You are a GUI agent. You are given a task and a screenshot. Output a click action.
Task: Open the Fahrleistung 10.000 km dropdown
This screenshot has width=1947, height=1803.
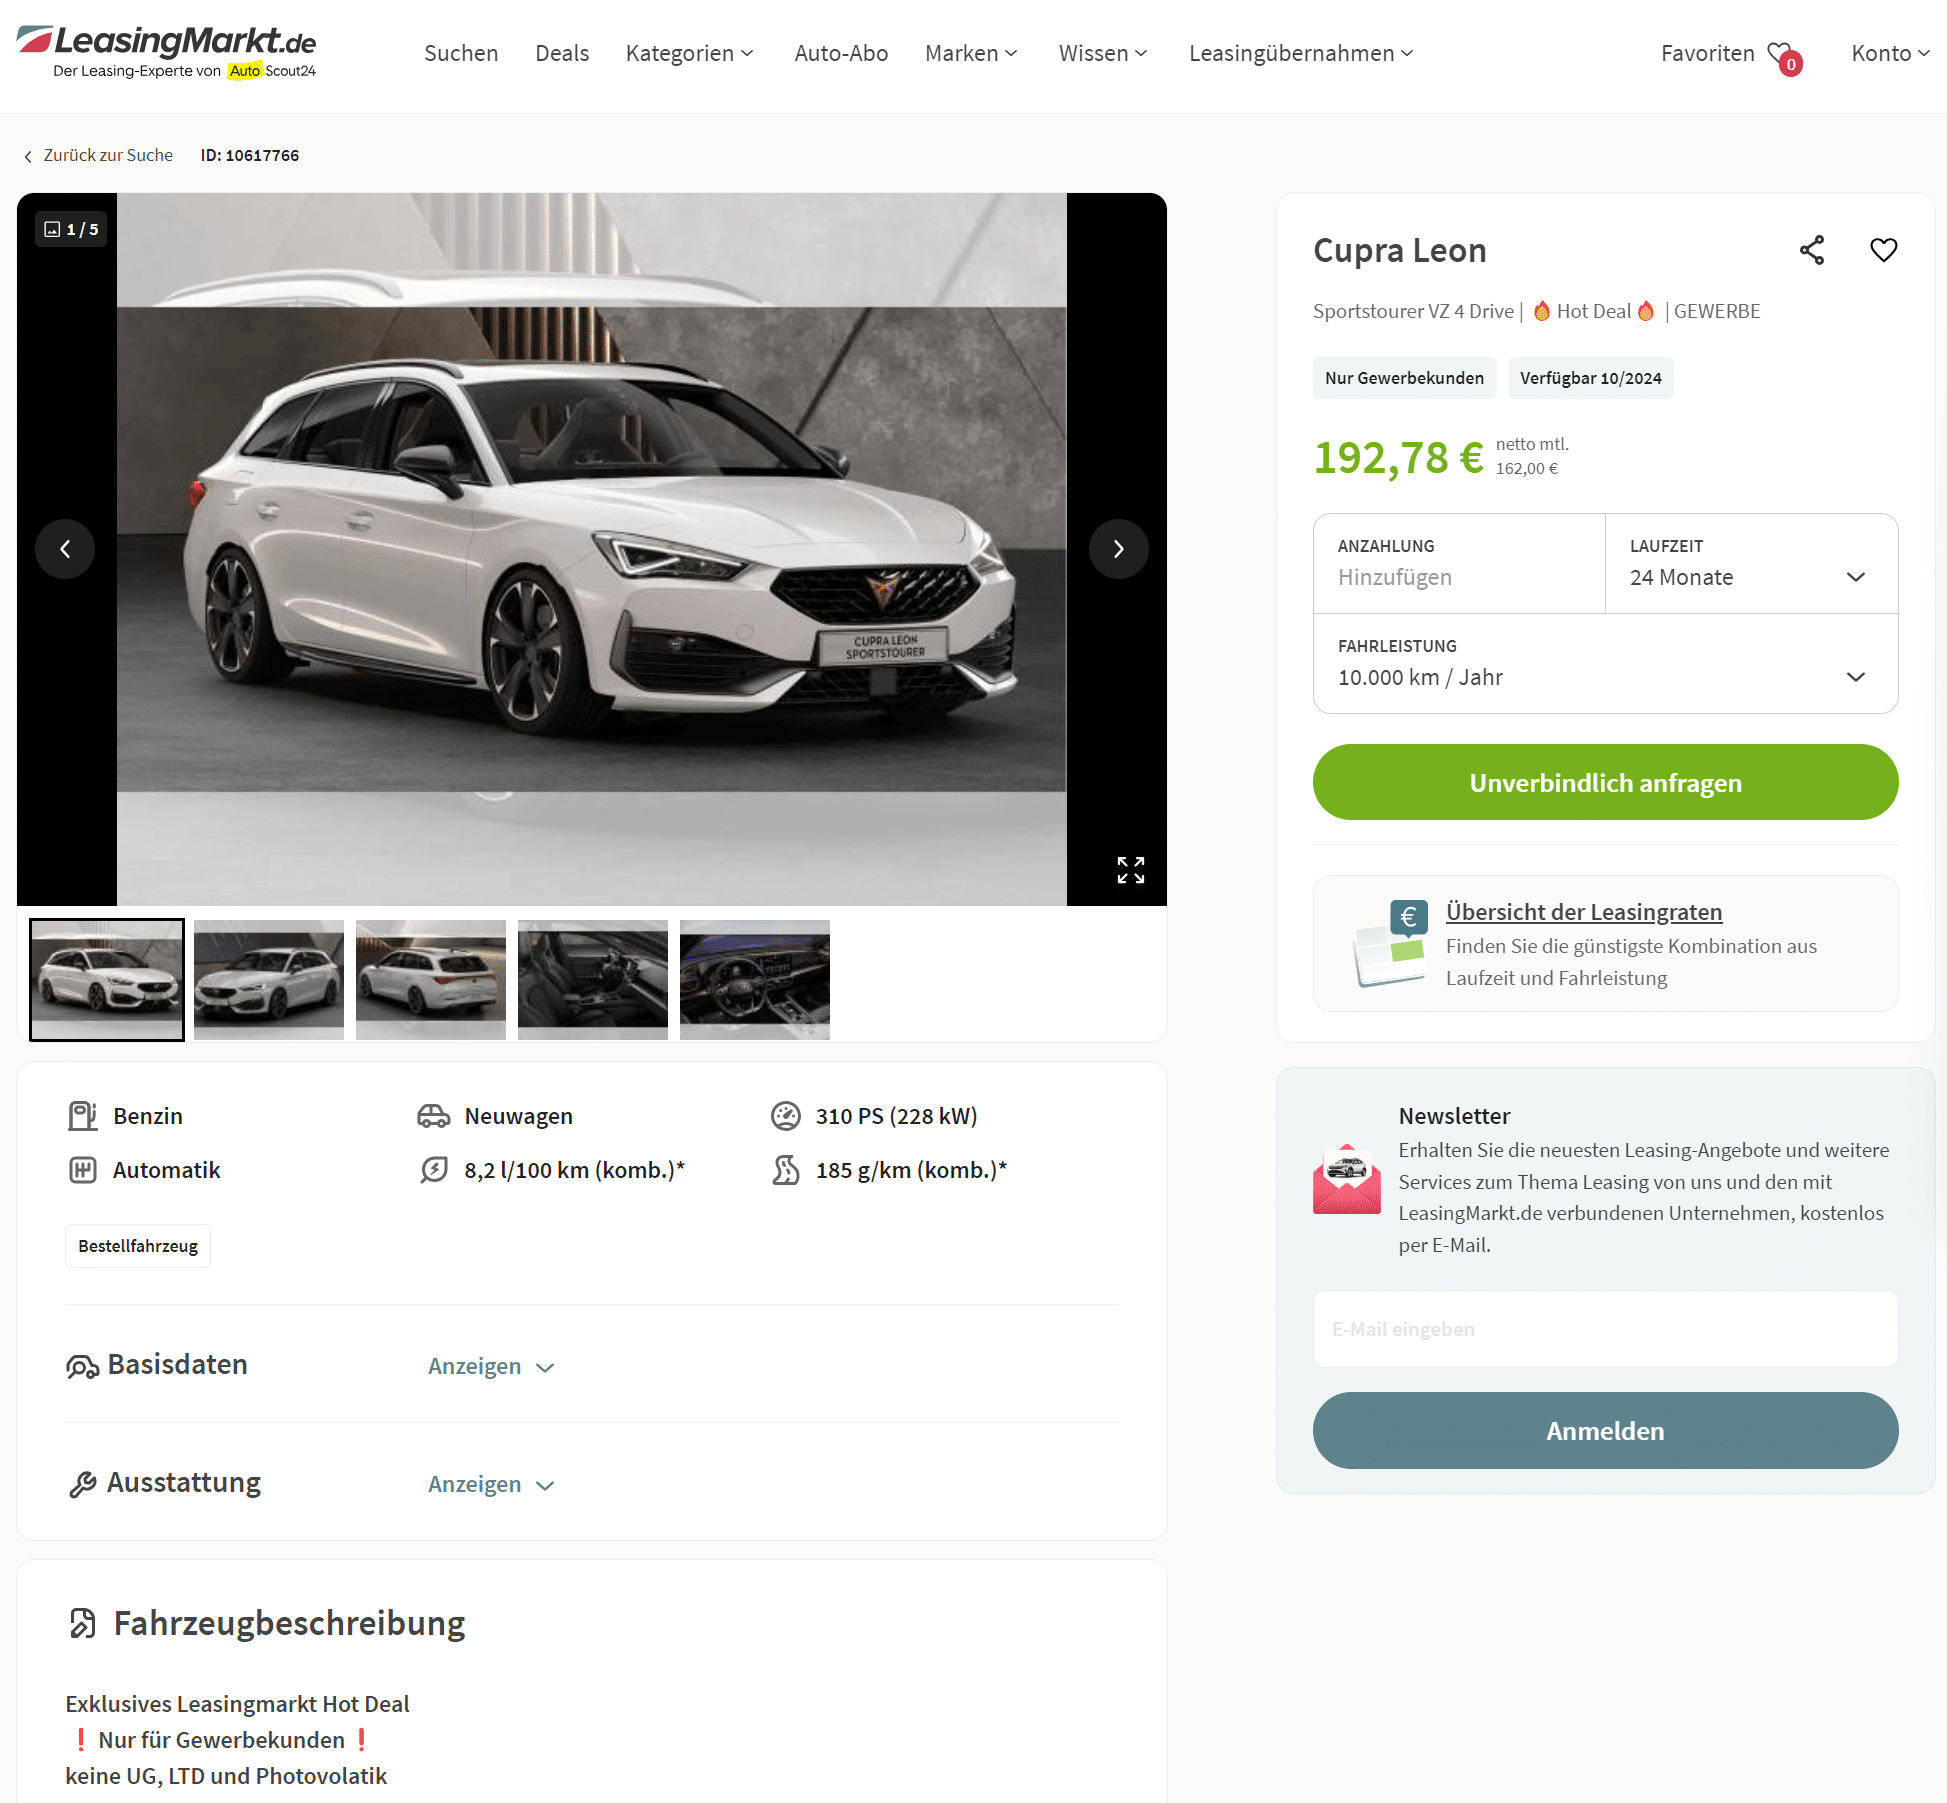coord(1605,663)
